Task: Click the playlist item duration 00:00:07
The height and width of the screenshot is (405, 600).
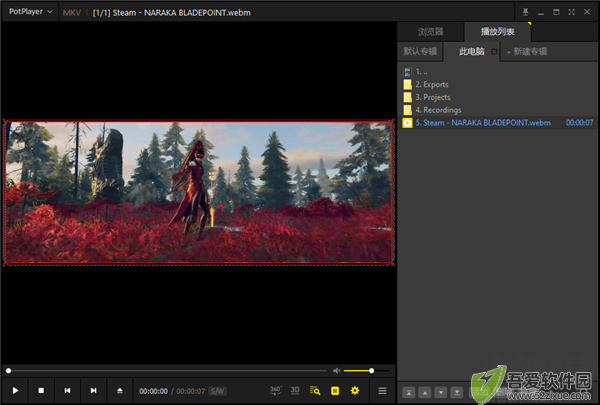Action: (579, 123)
